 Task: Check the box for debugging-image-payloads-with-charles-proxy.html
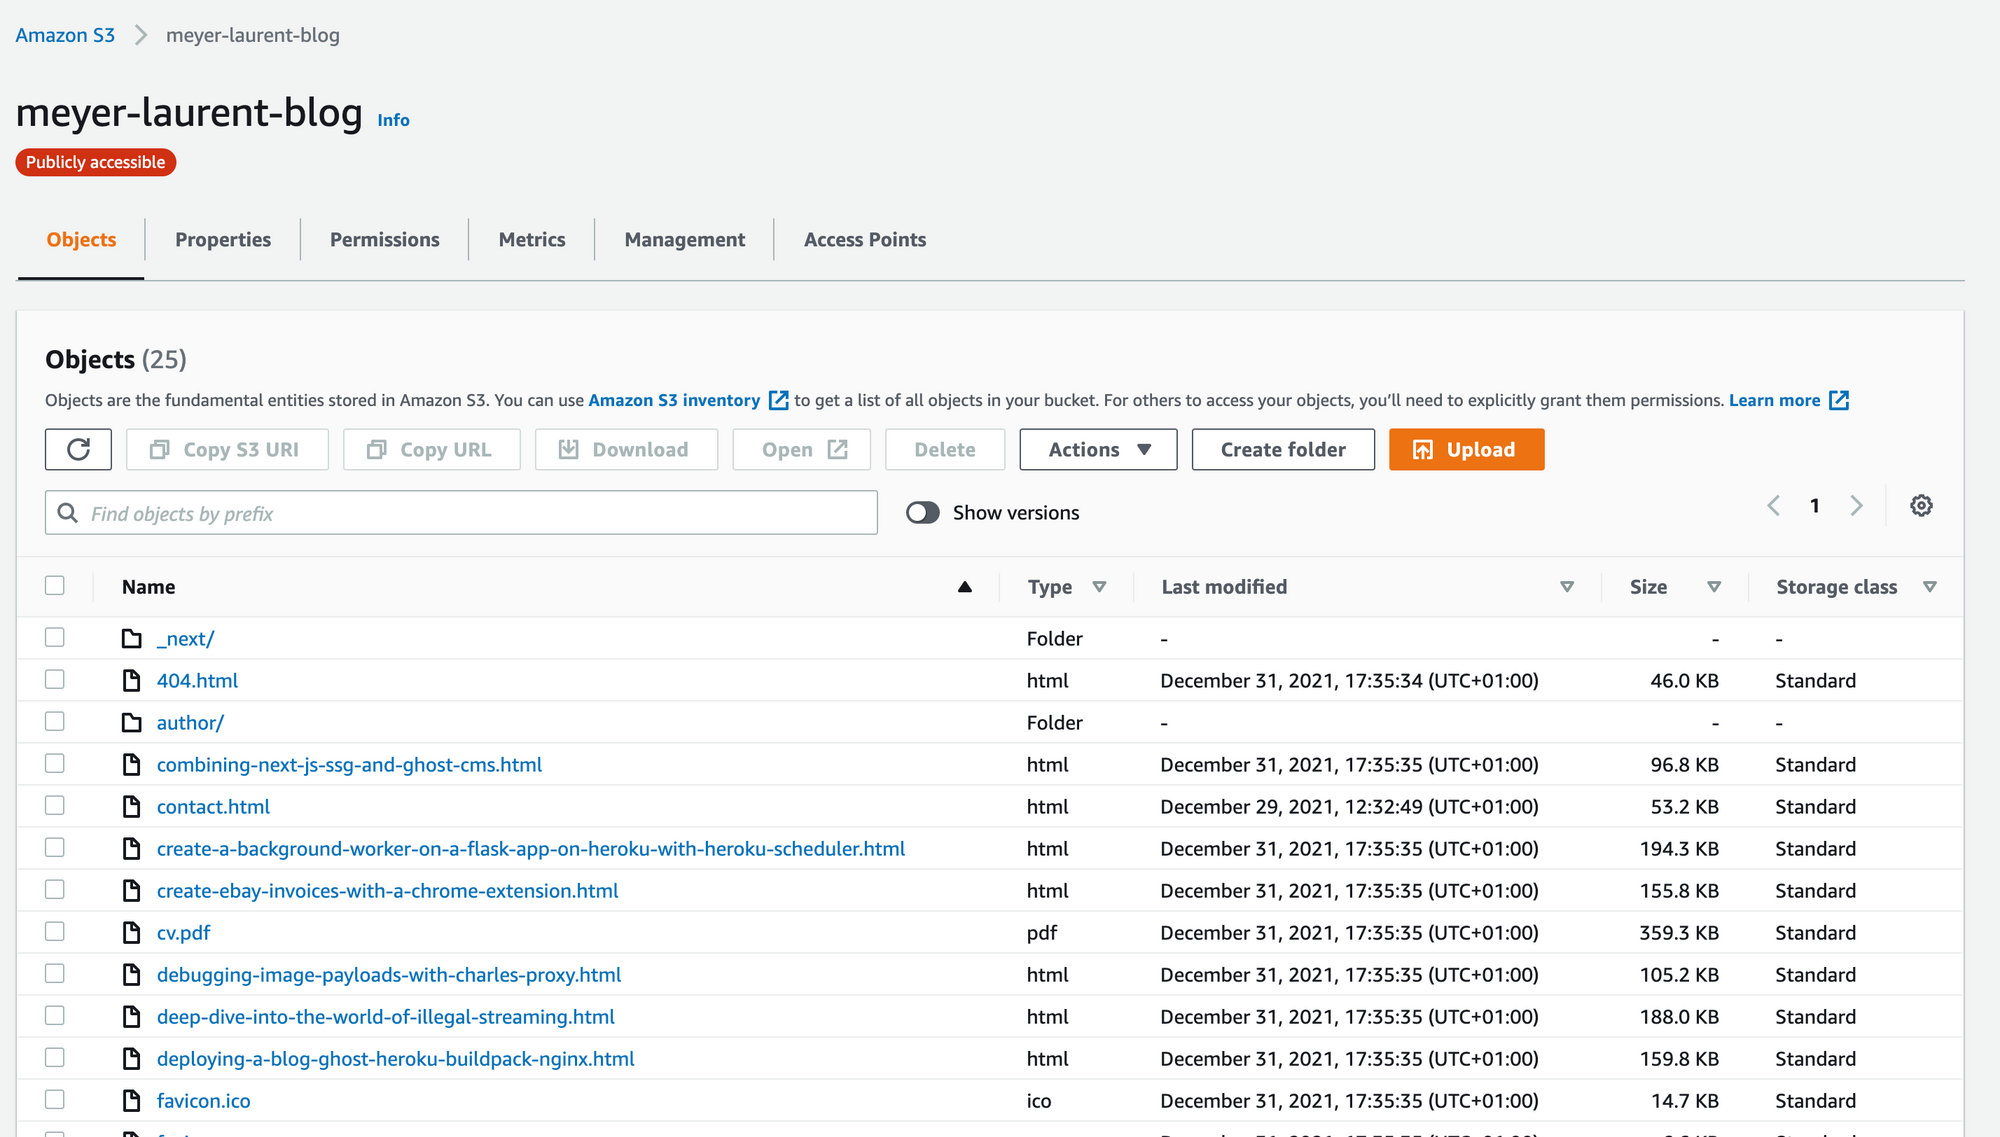(55, 974)
